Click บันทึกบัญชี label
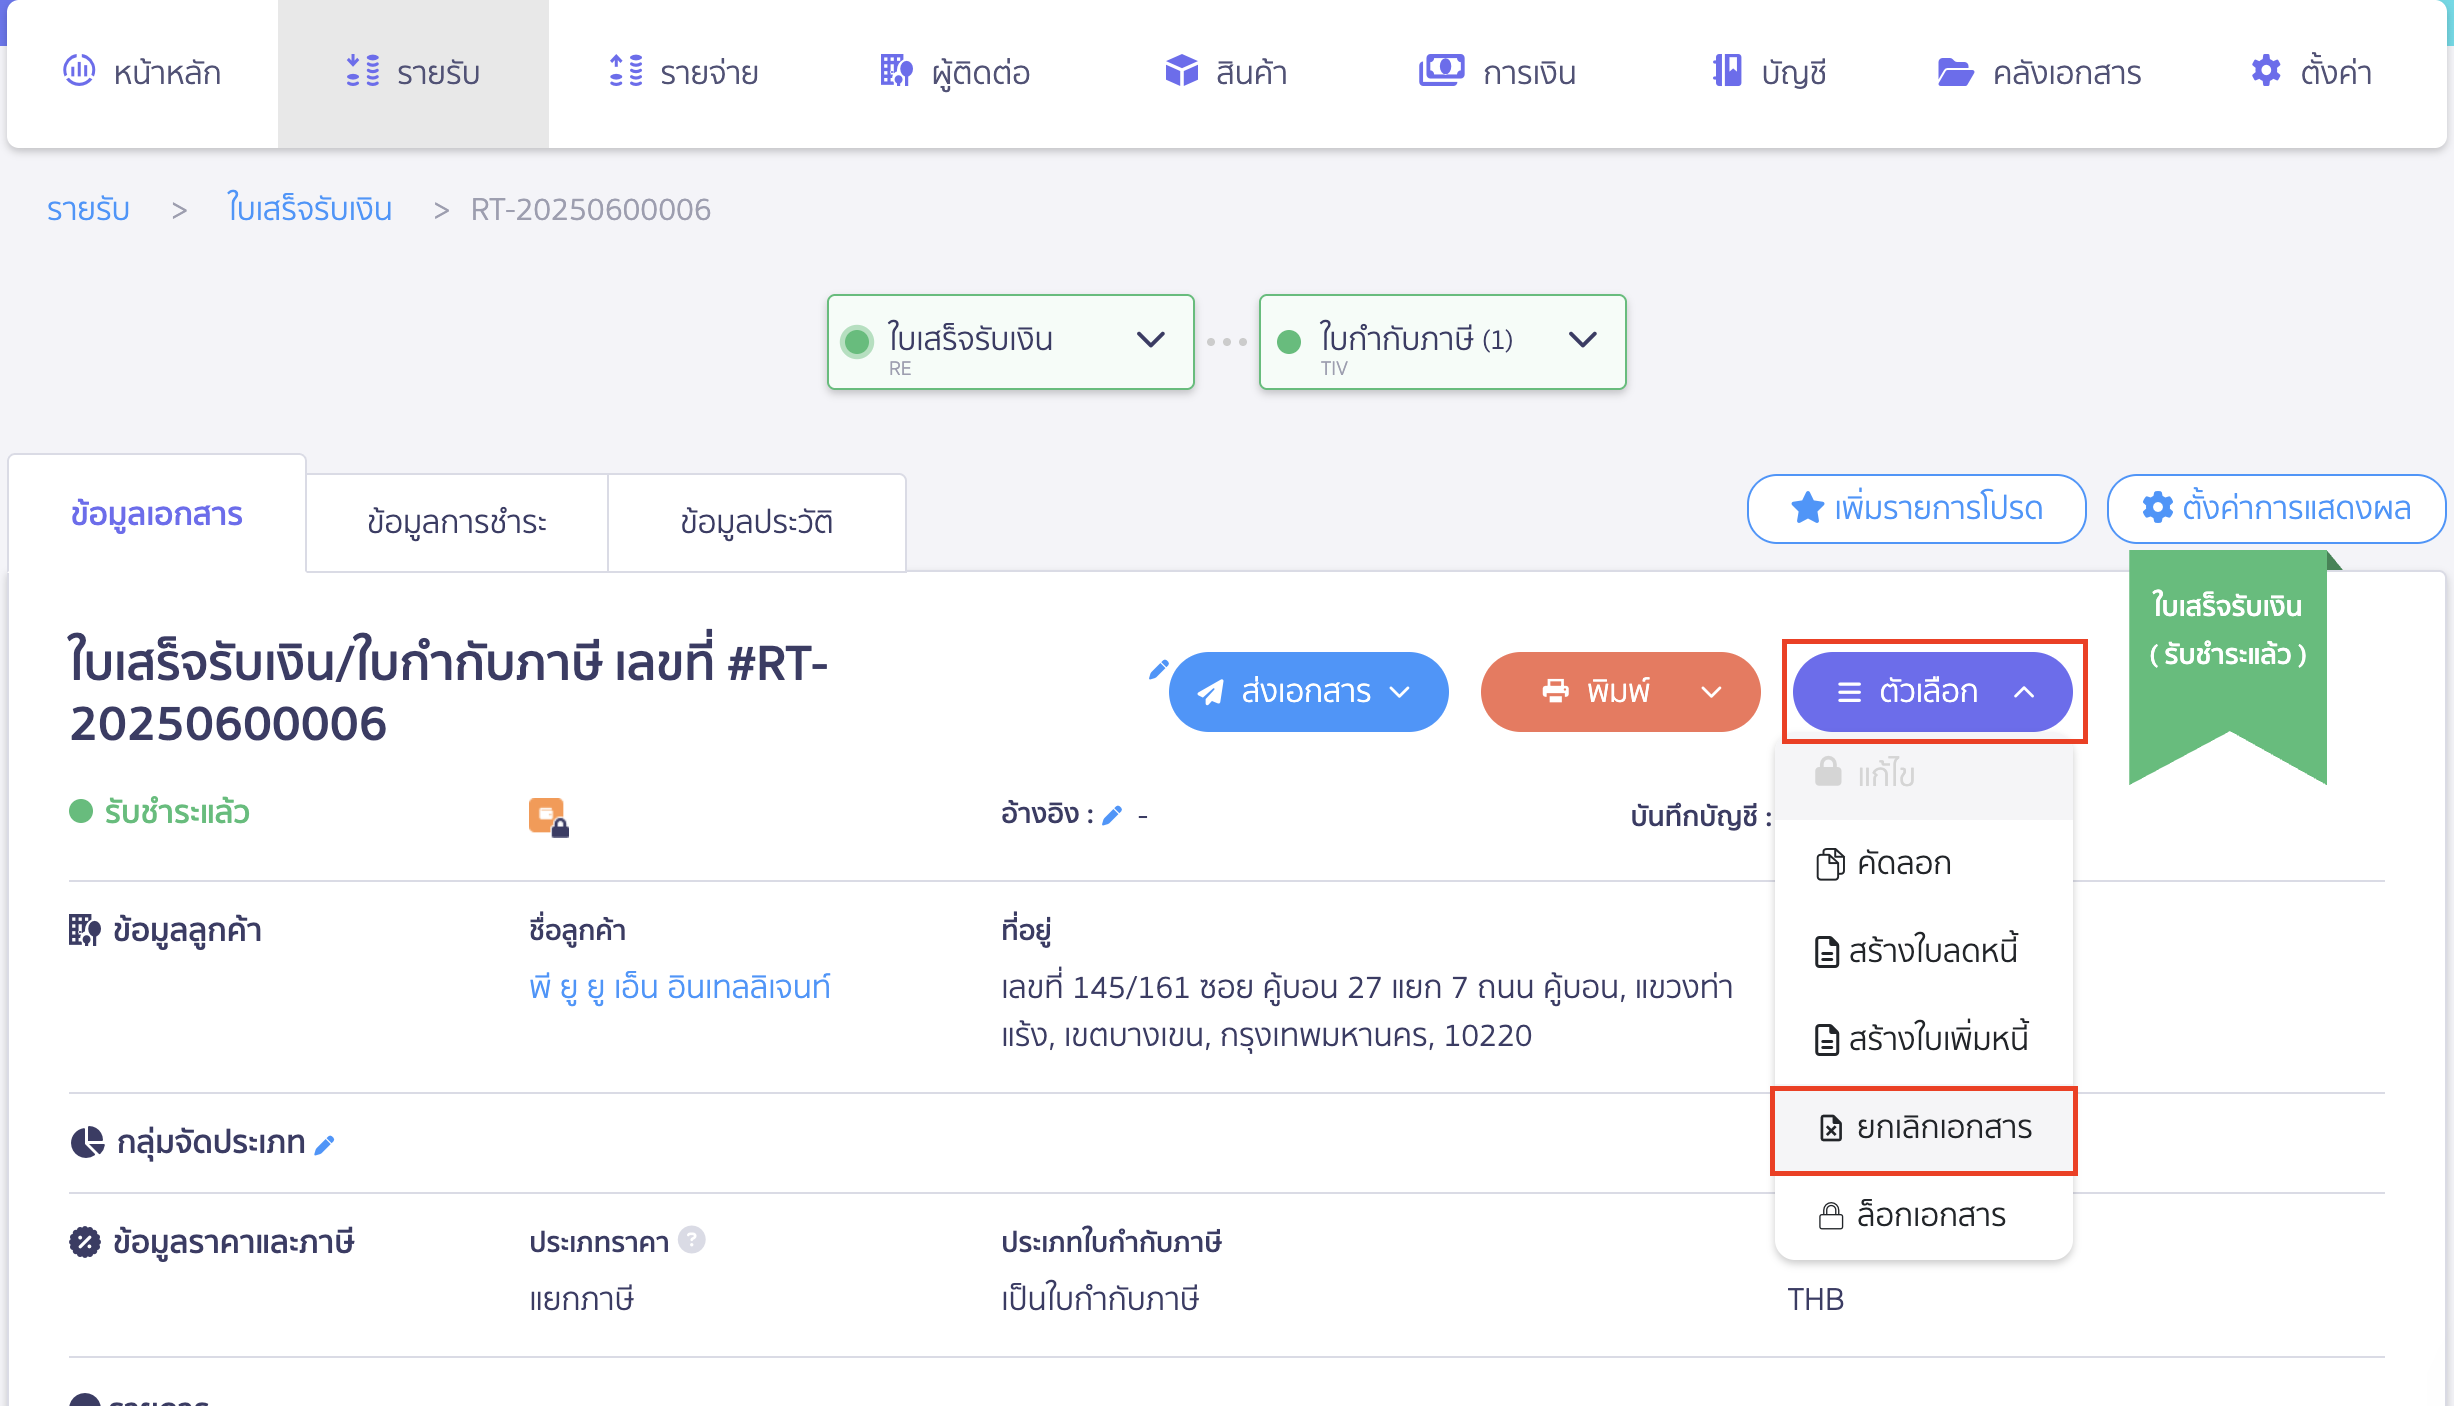2454x1406 pixels. click(x=1700, y=816)
